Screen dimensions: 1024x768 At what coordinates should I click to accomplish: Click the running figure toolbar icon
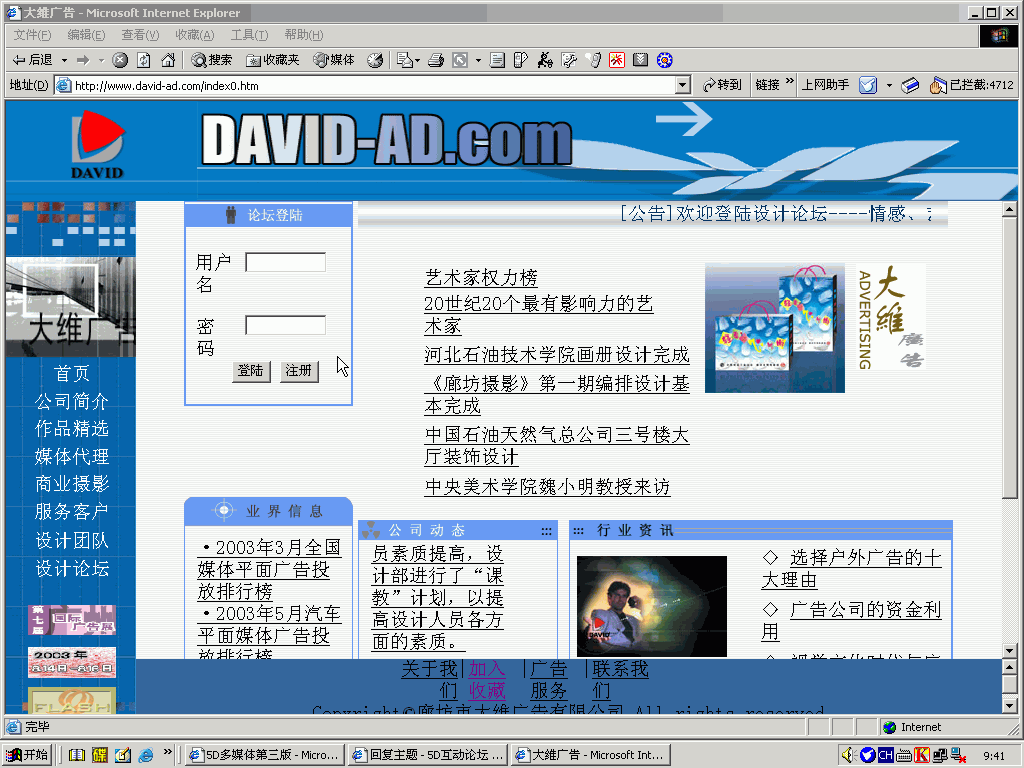(545, 60)
